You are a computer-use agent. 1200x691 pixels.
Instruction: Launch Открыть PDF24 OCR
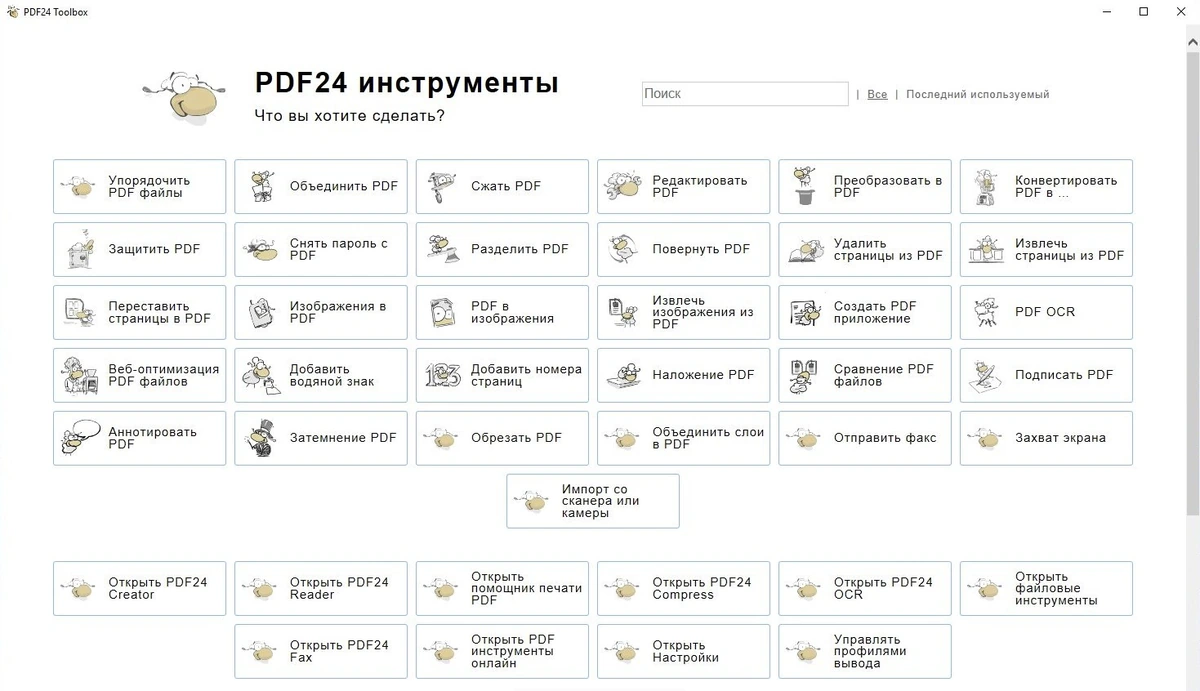tap(865, 588)
